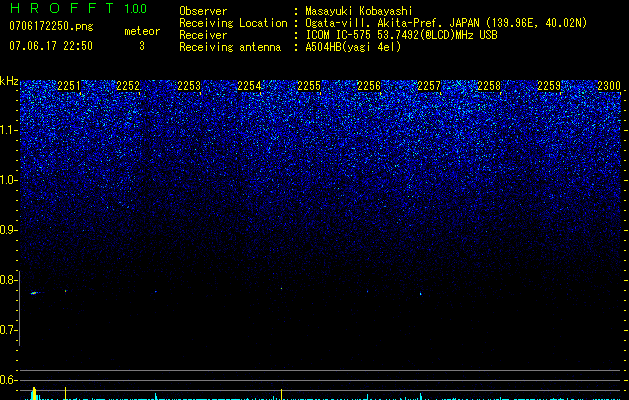Click the date stamp 07.06.17 22:50
Screen dimensions: 629x400
click(x=51, y=46)
